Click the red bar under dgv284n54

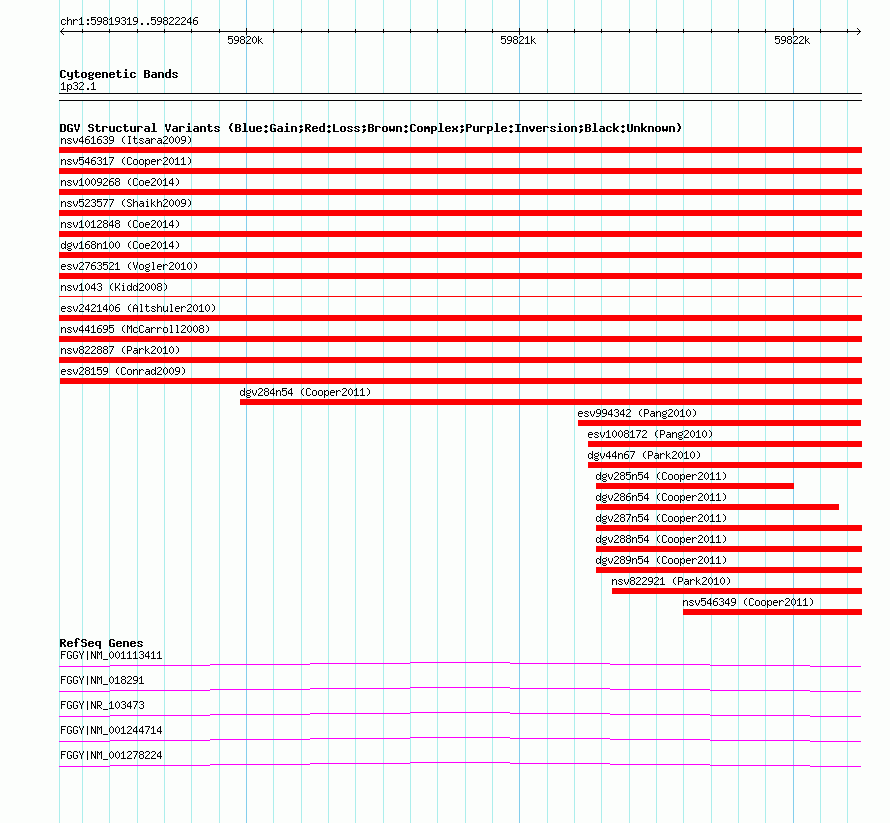point(551,402)
